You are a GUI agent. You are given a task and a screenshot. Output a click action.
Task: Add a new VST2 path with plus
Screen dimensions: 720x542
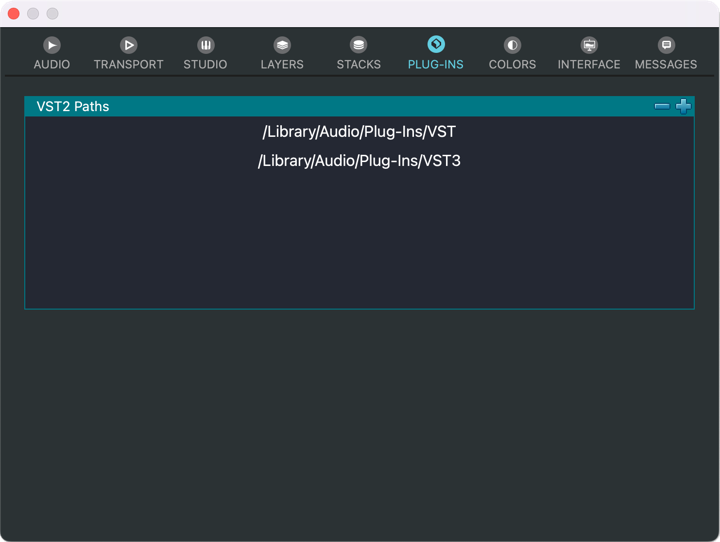(683, 106)
